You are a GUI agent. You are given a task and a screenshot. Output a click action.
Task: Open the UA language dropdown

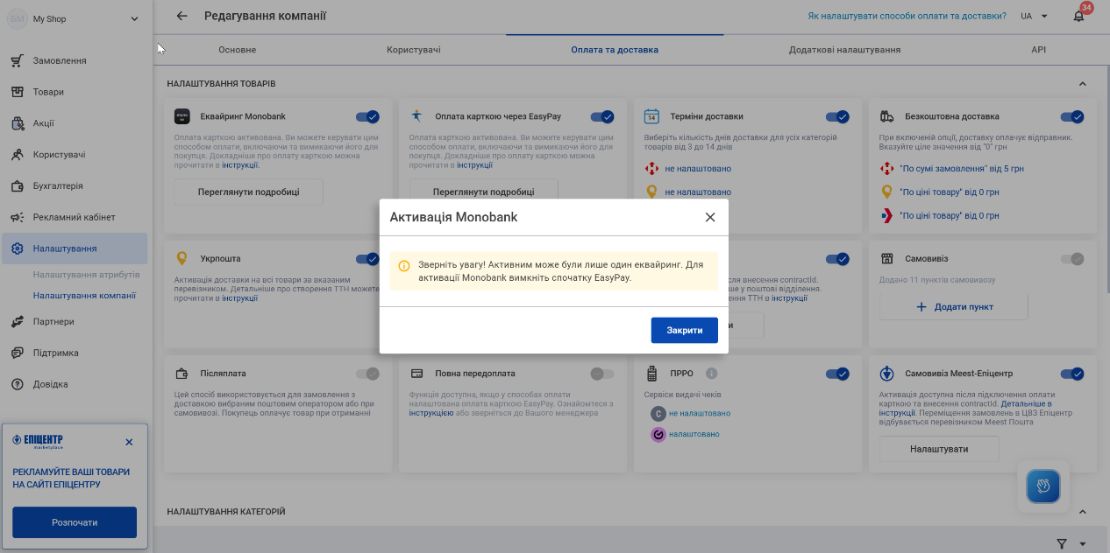tap(1034, 16)
